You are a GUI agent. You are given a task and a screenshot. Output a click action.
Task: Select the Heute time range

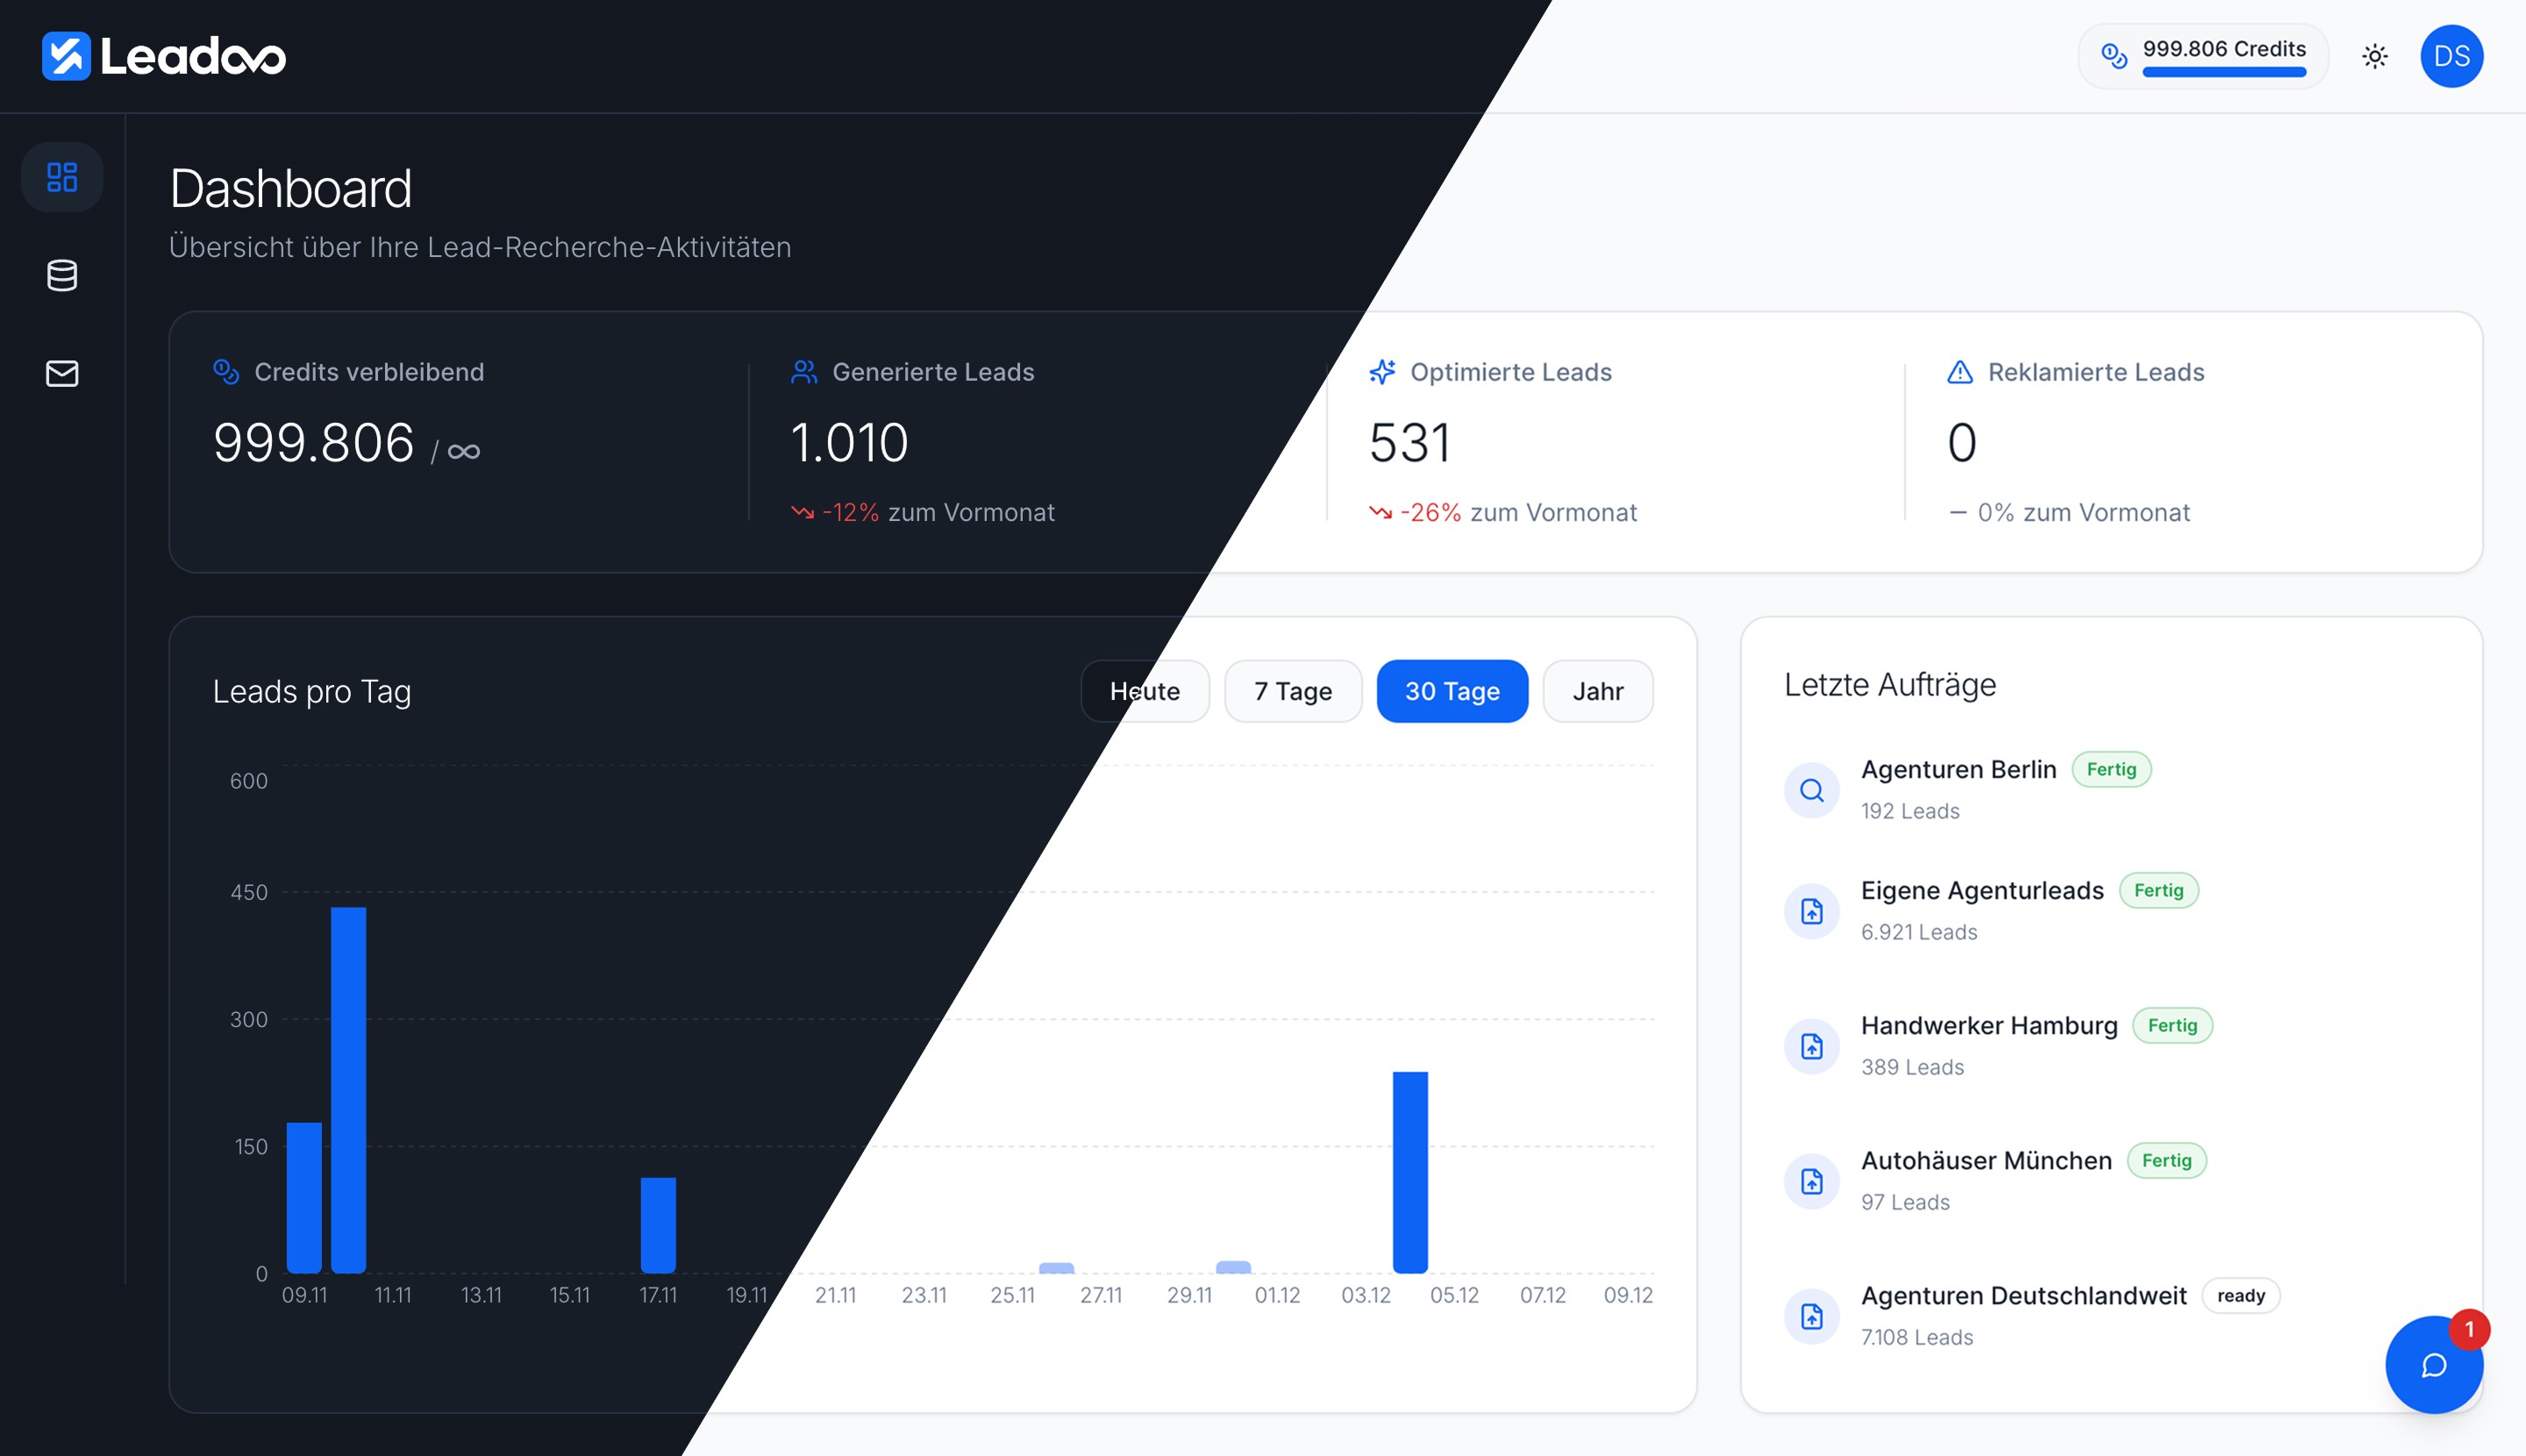click(1144, 691)
